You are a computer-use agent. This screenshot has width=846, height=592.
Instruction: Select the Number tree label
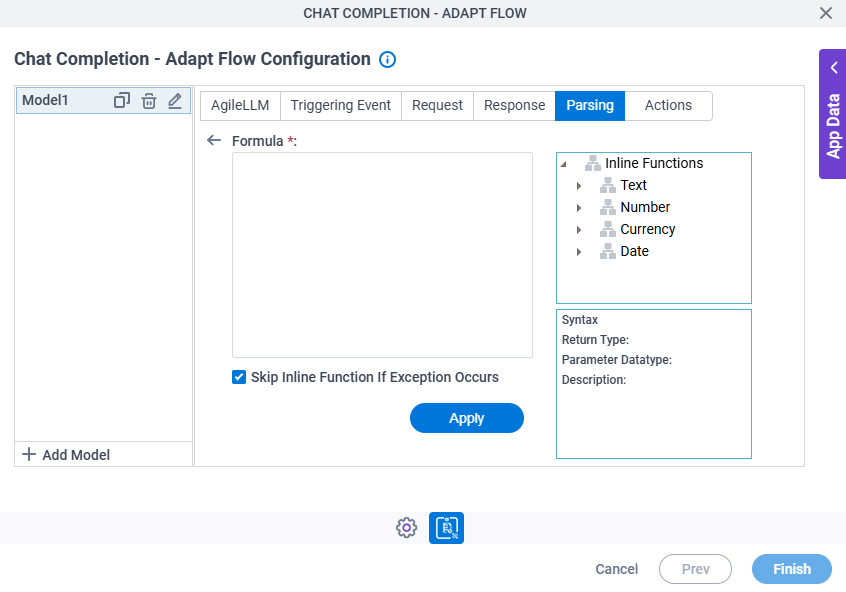(645, 207)
